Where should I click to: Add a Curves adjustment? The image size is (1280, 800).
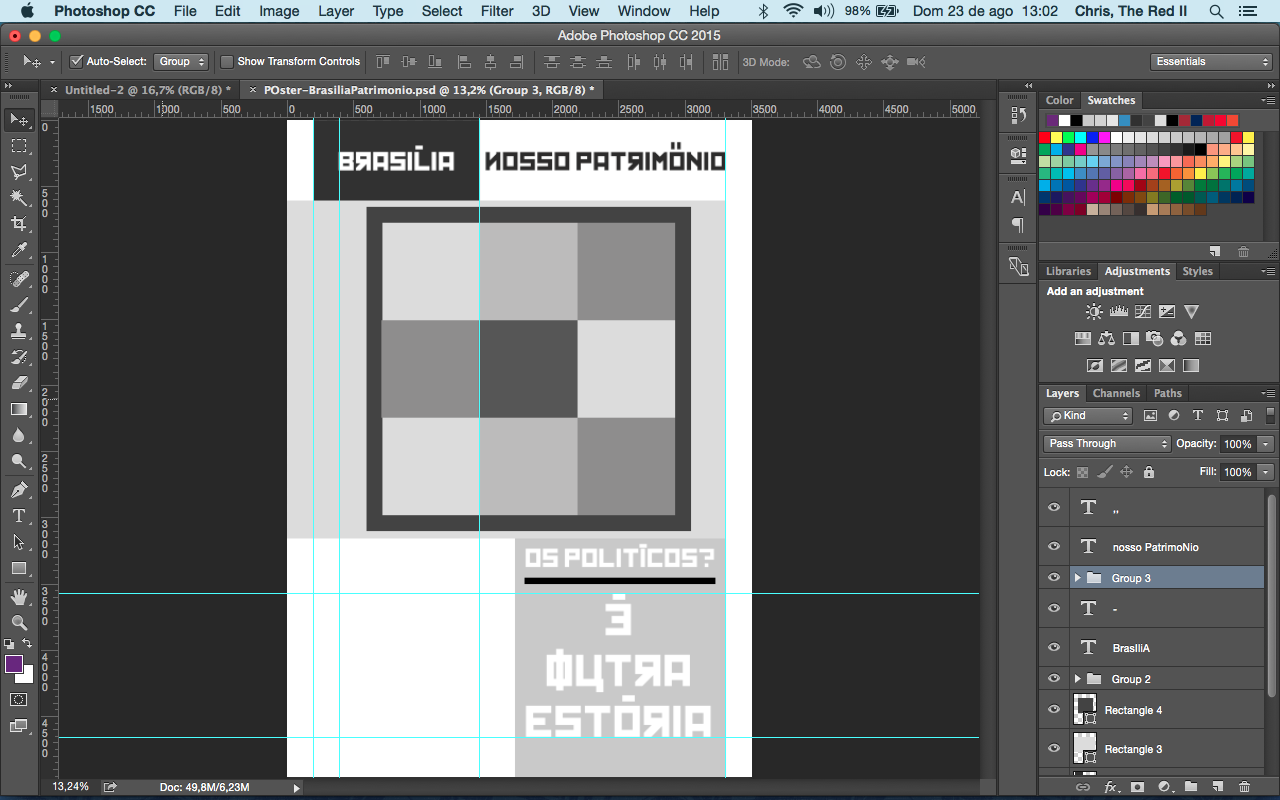1142,312
